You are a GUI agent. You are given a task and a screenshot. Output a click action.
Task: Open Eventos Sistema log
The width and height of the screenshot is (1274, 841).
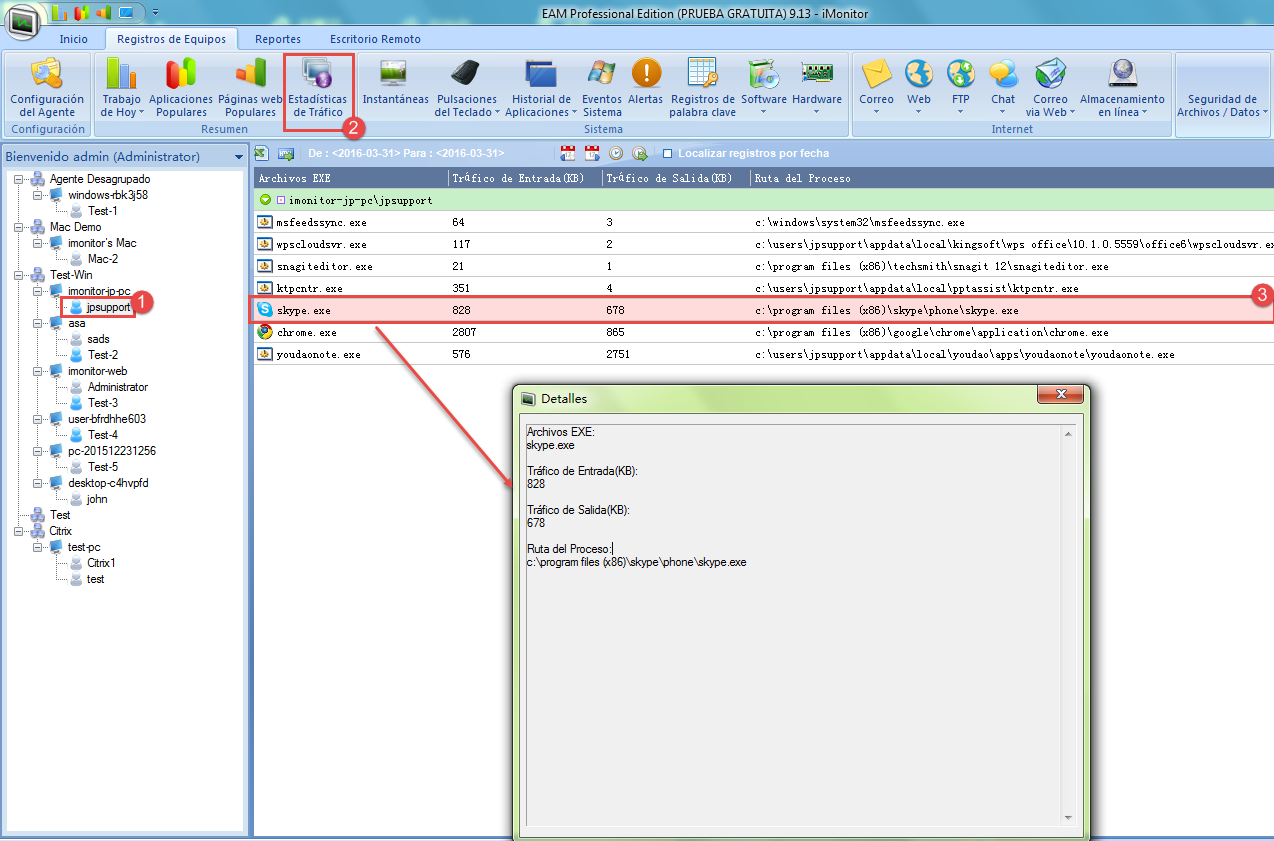[x=602, y=88]
